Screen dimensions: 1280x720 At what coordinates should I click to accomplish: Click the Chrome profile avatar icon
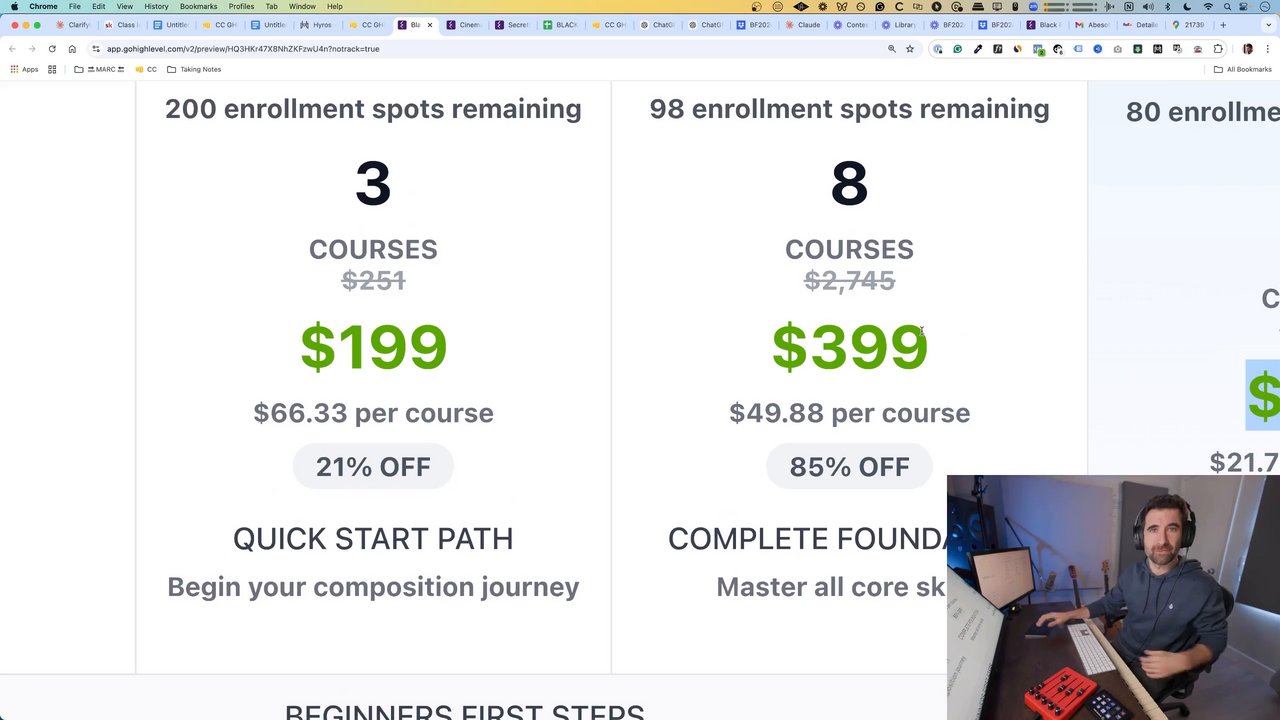pyautogui.click(x=1248, y=49)
